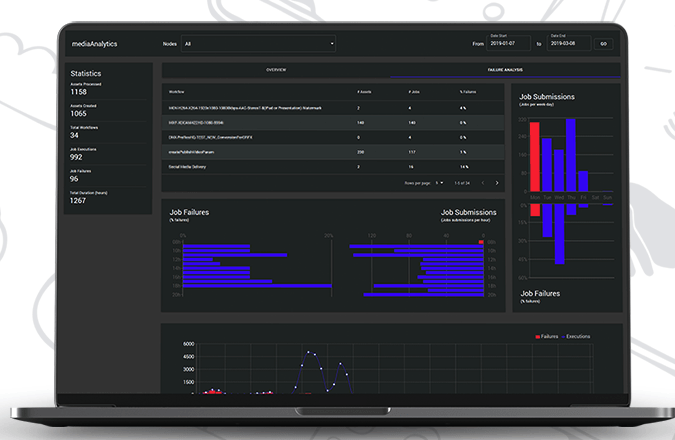Open the Nodes dropdown set to All
The width and height of the screenshot is (675, 440).
(x=258, y=43)
